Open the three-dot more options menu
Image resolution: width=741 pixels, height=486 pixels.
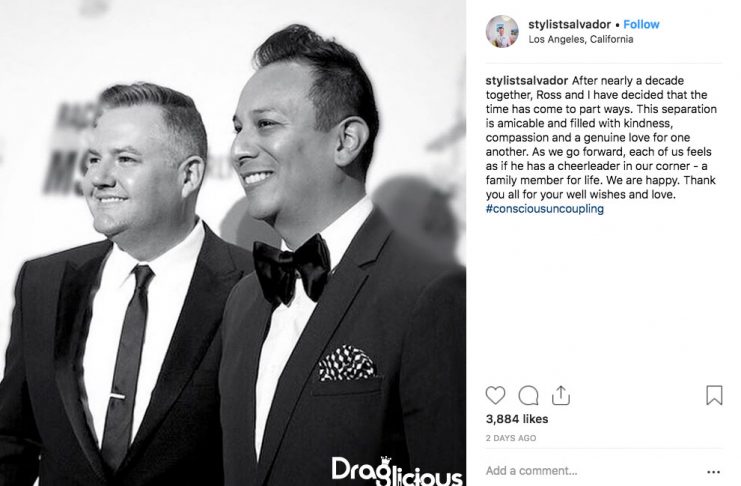tap(713, 471)
